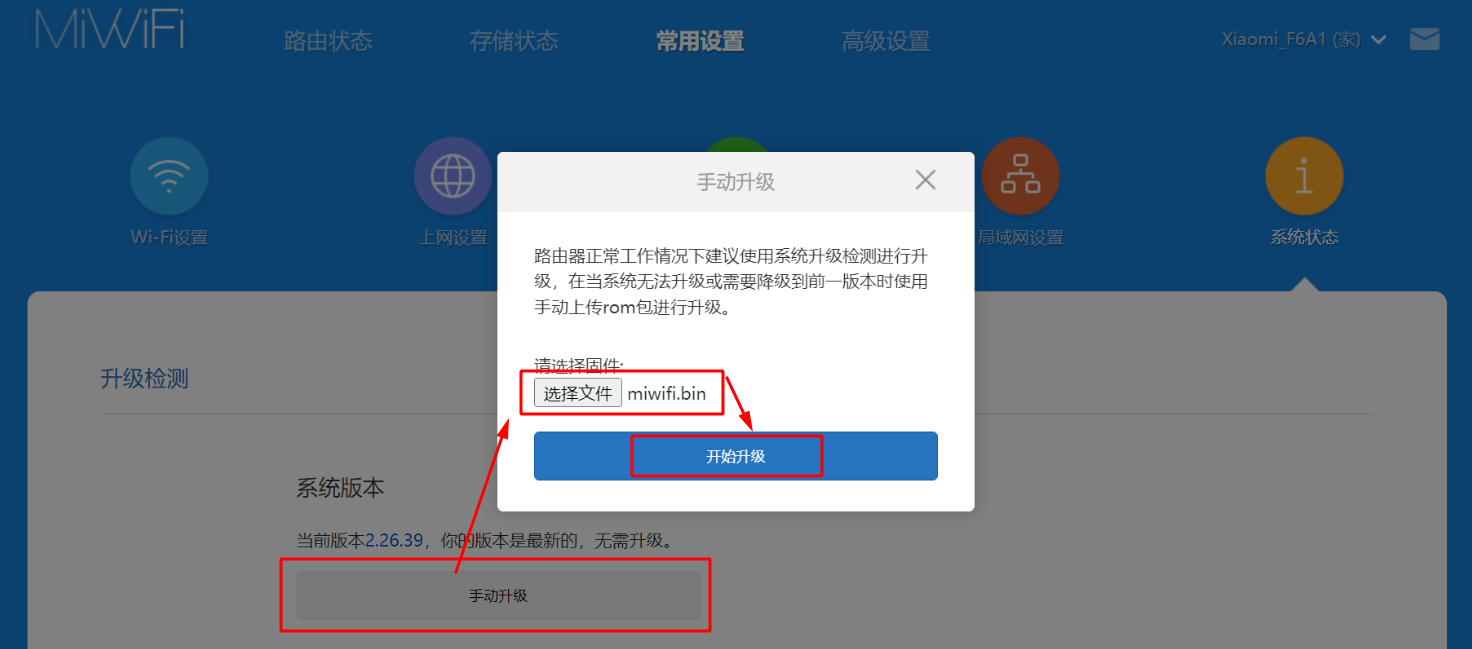Open manual upgrade via 手动升级 button
Viewport: 1472px width, 649px height.
click(x=498, y=596)
